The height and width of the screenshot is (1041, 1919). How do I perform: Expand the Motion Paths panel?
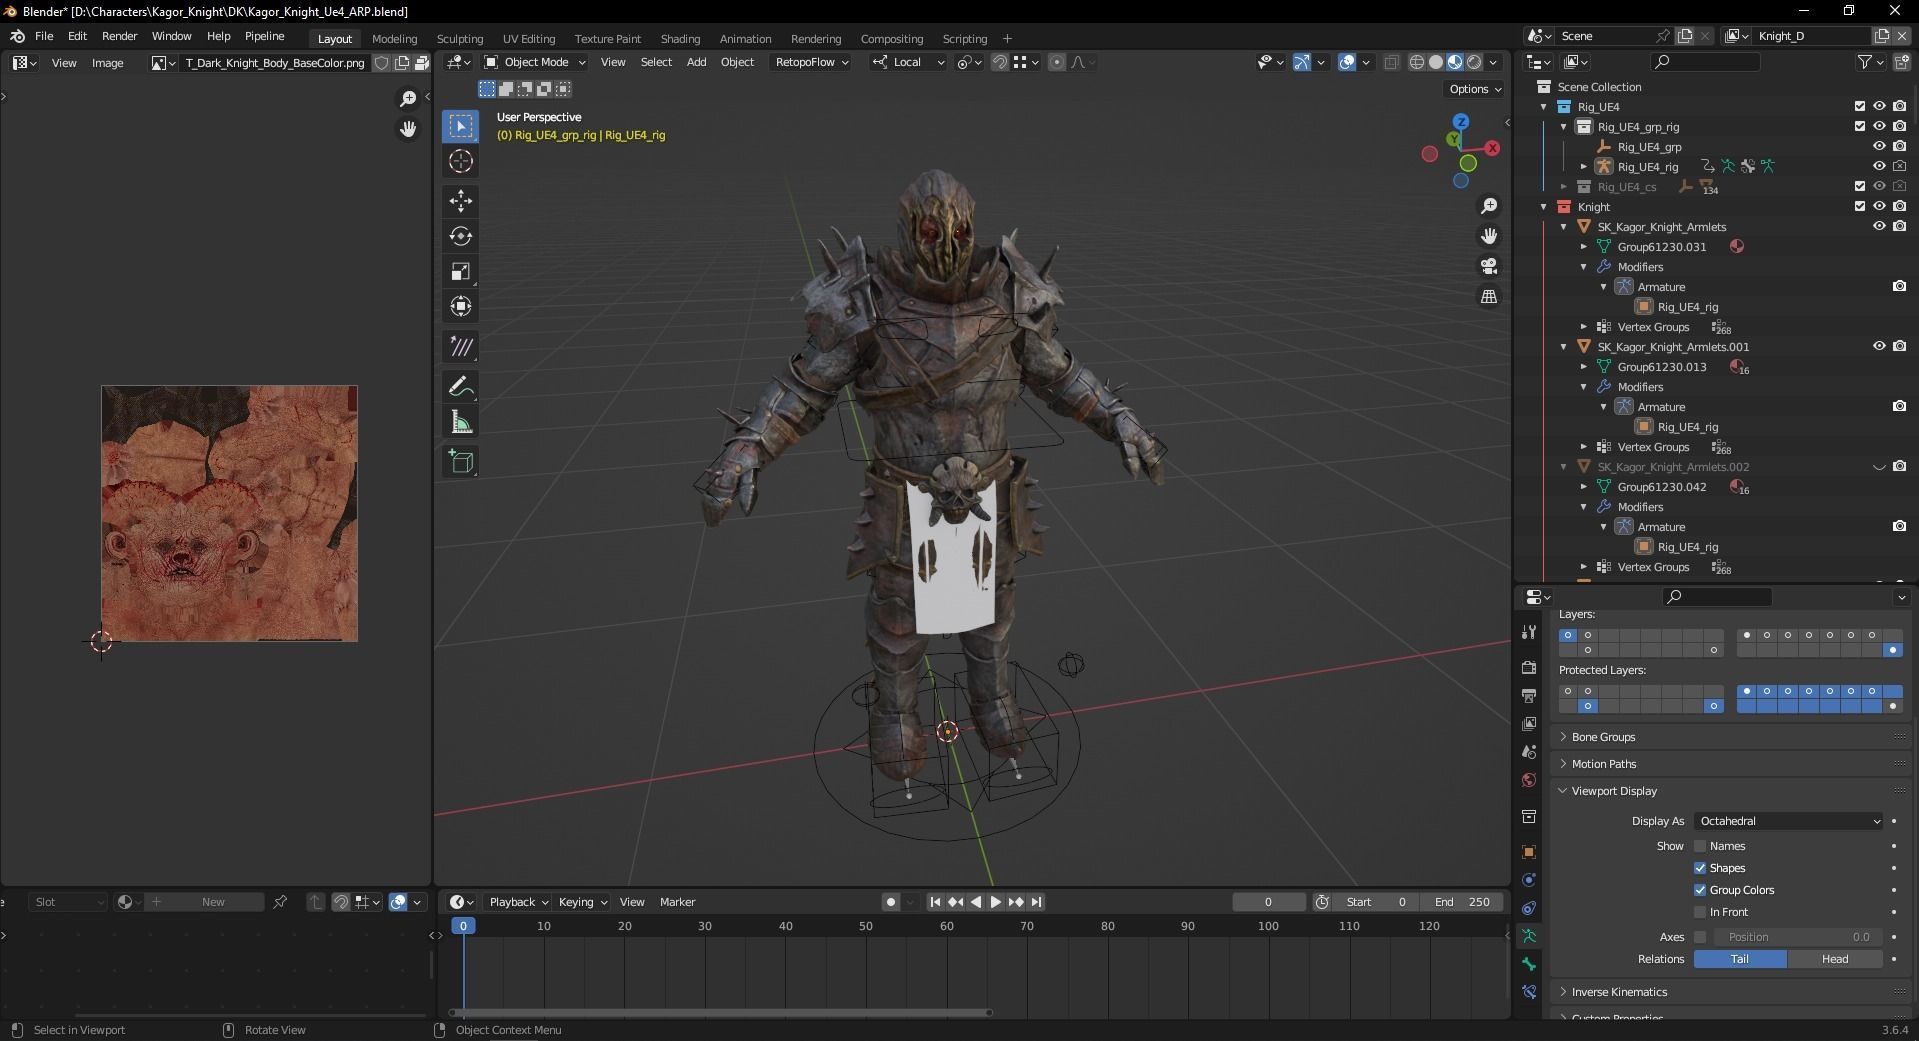pyautogui.click(x=1604, y=764)
